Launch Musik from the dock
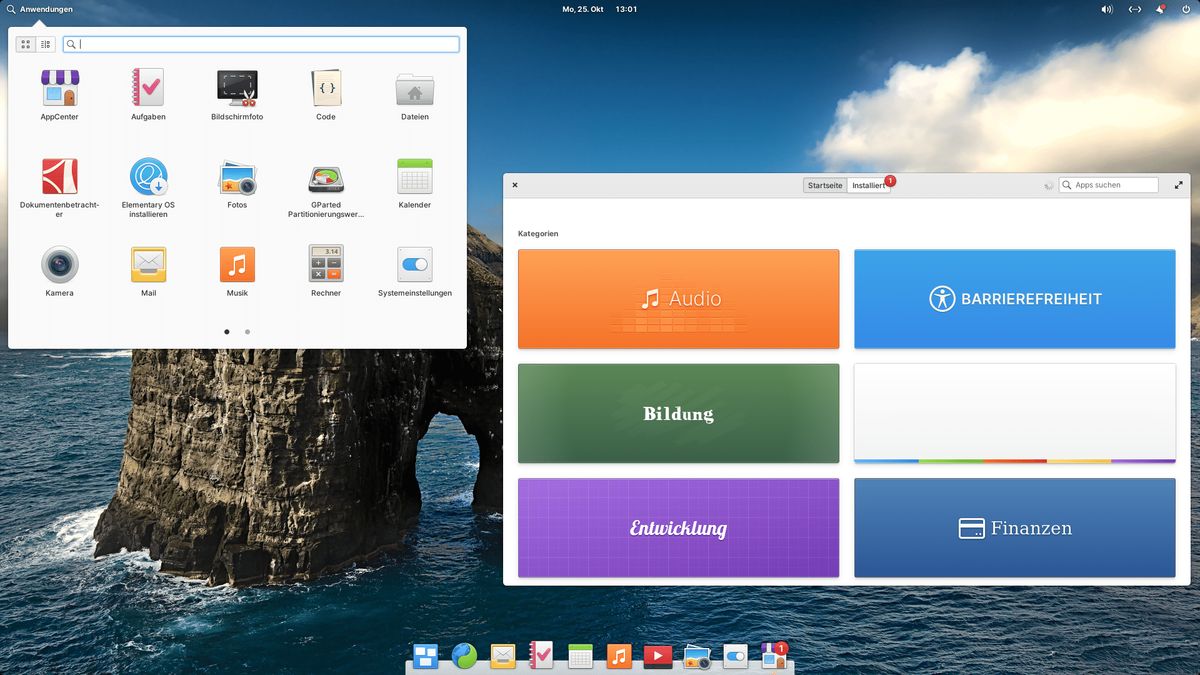This screenshot has width=1200, height=675. 619,657
